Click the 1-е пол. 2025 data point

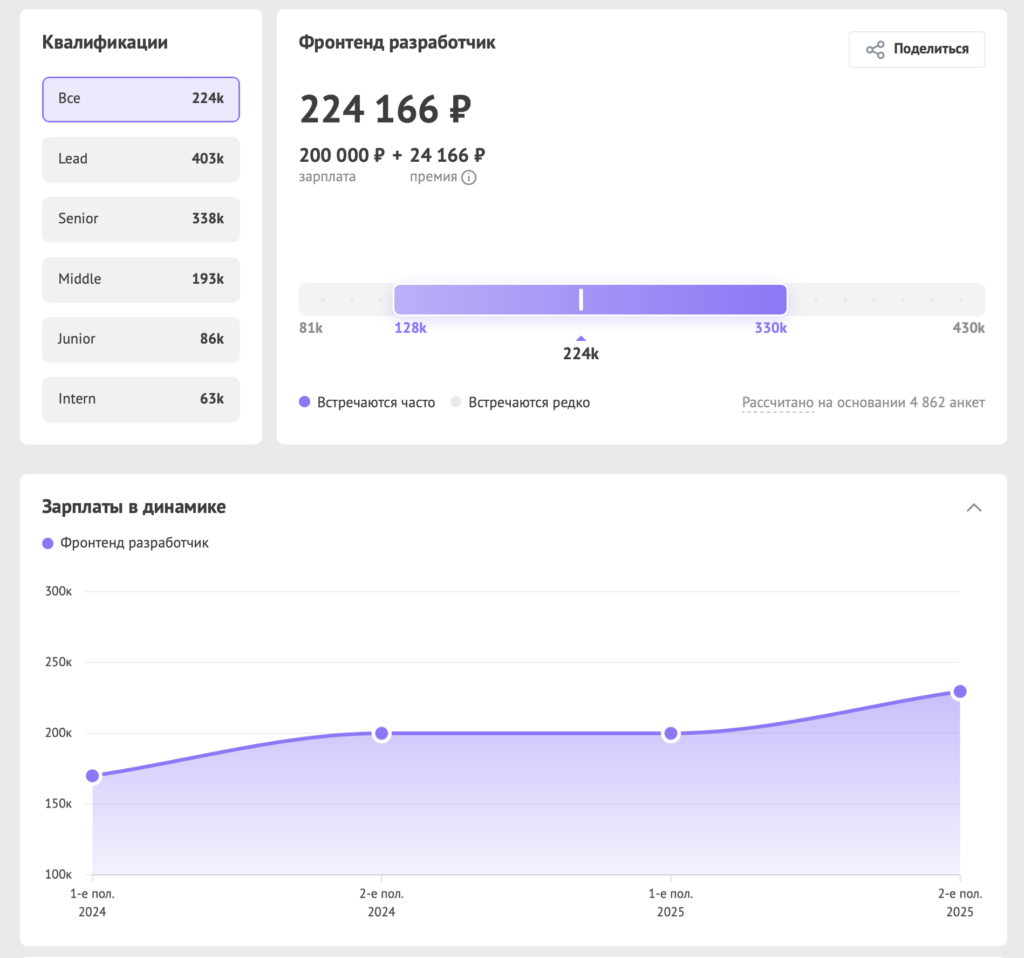(671, 734)
